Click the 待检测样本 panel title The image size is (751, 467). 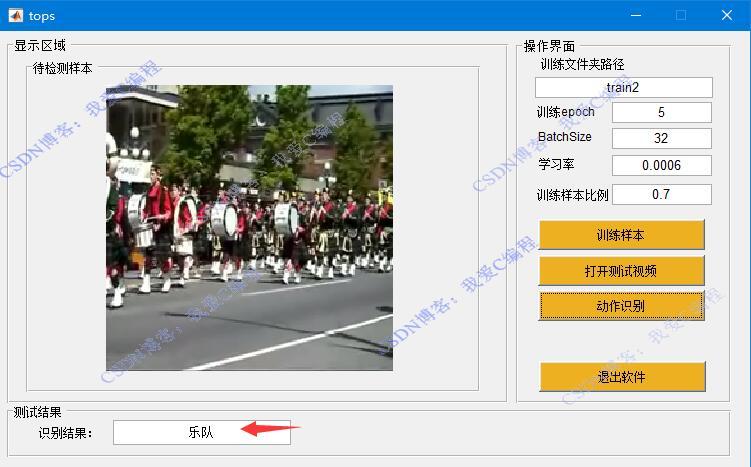pos(62,68)
